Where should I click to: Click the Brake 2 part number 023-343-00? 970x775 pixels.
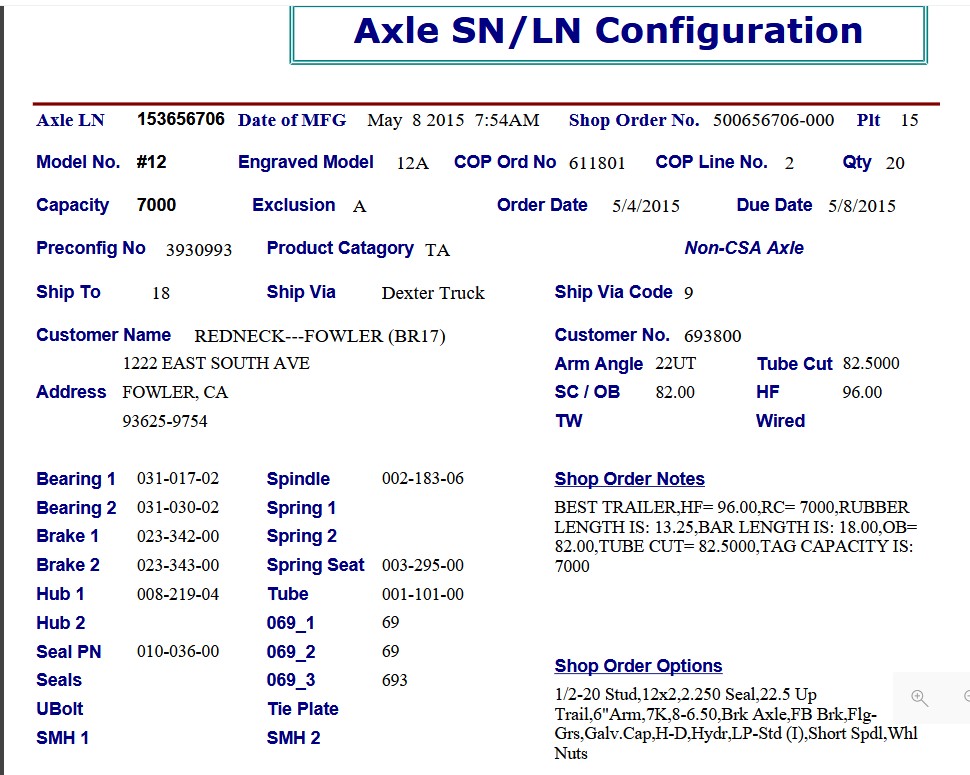click(178, 566)
